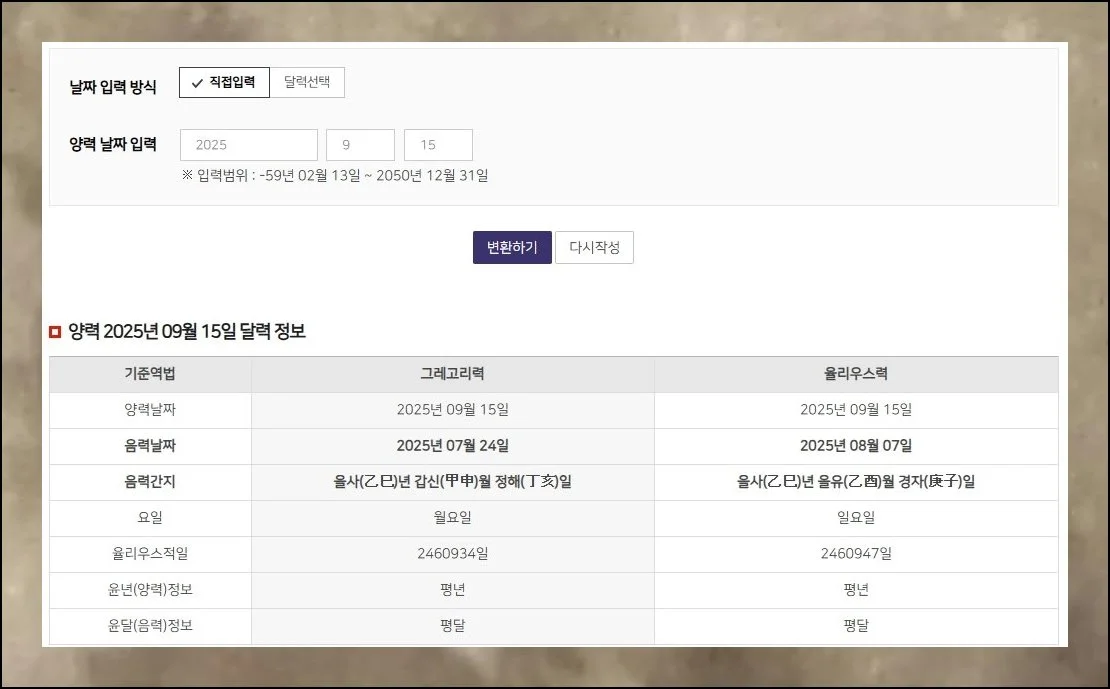Select the Julian lunar date 2025년 08월 07일

coord(856,446)
